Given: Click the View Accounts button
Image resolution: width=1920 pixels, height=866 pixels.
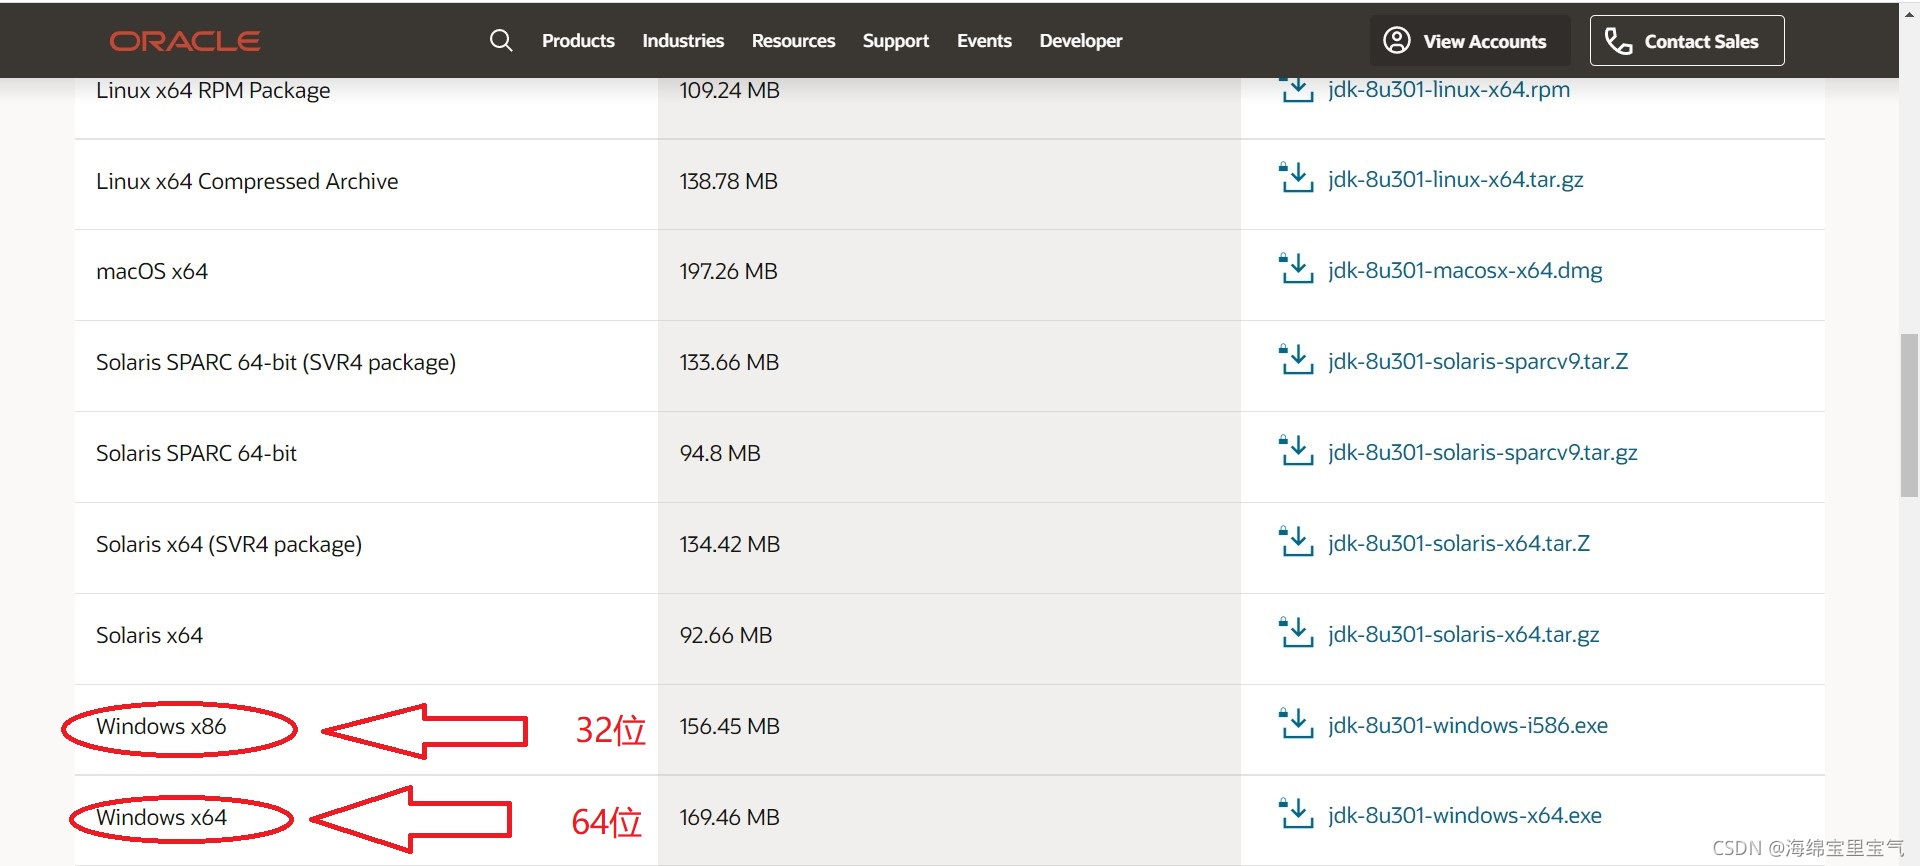Looking at the screenshot, I should pyautogui.click(x=1470, y=41).
